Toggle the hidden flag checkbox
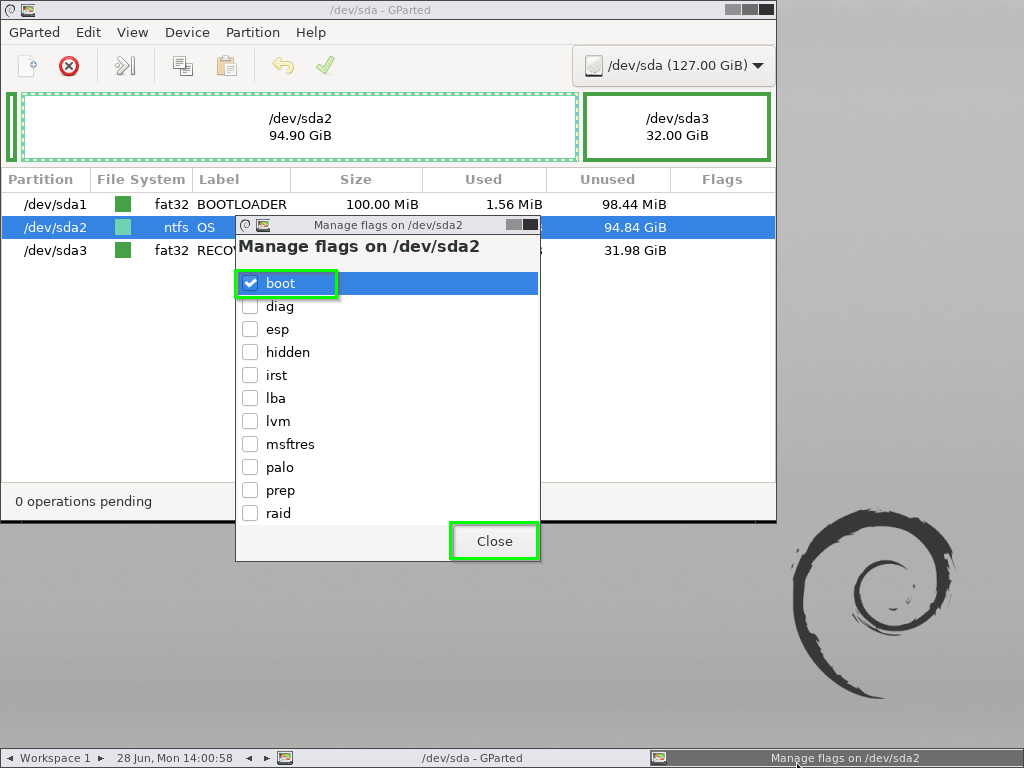 click(250, 352)
